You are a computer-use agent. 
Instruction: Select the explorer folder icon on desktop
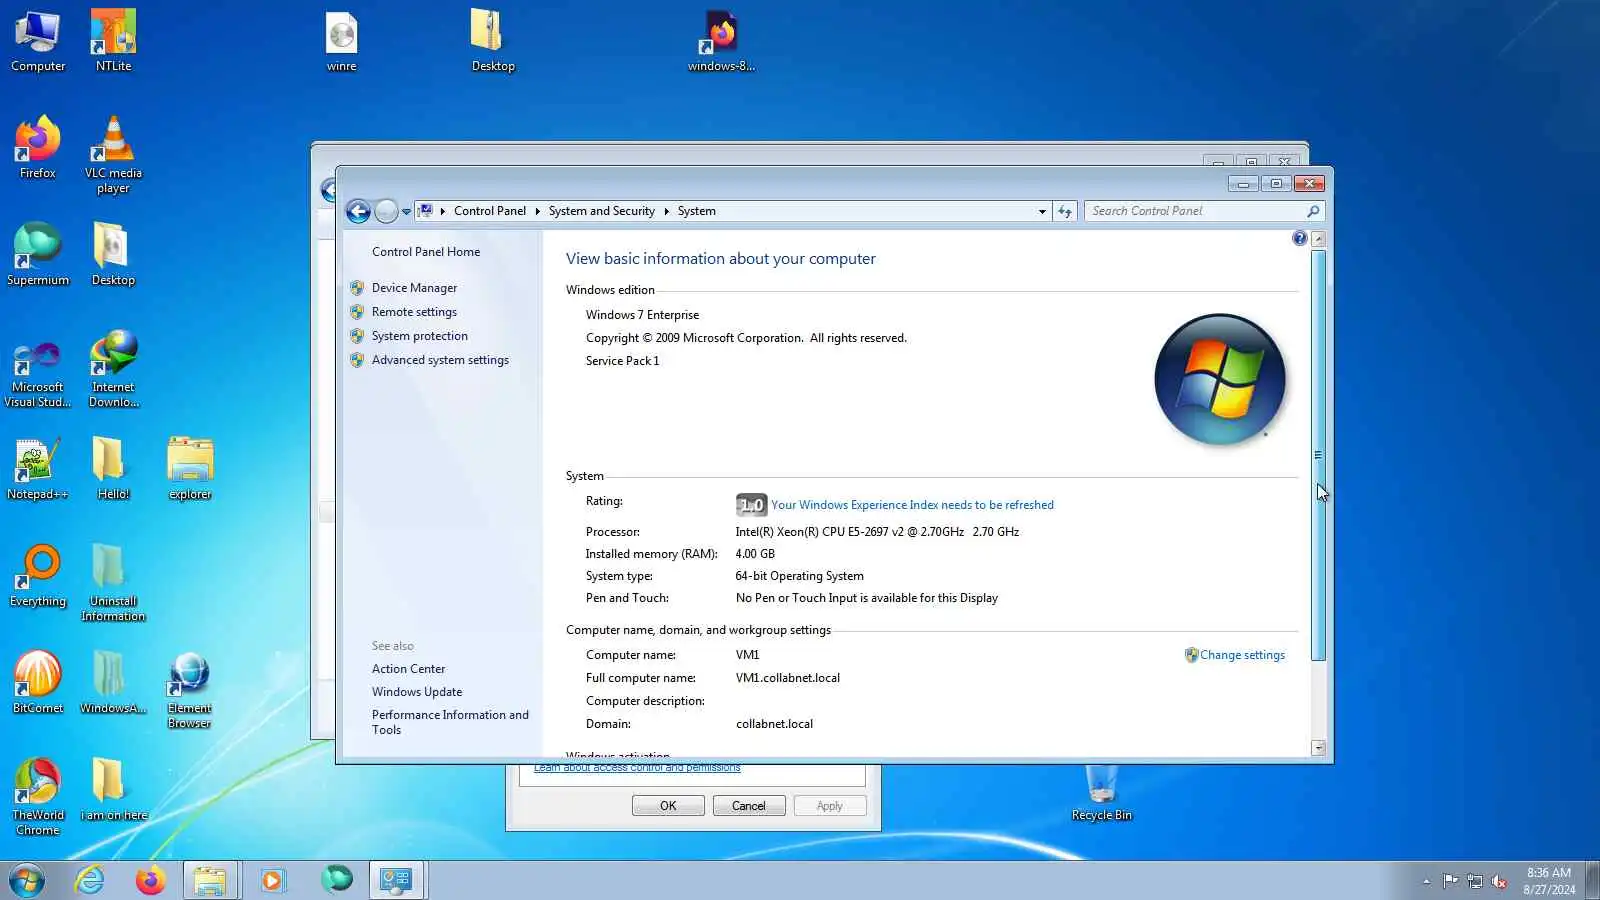tap(190, 469)
